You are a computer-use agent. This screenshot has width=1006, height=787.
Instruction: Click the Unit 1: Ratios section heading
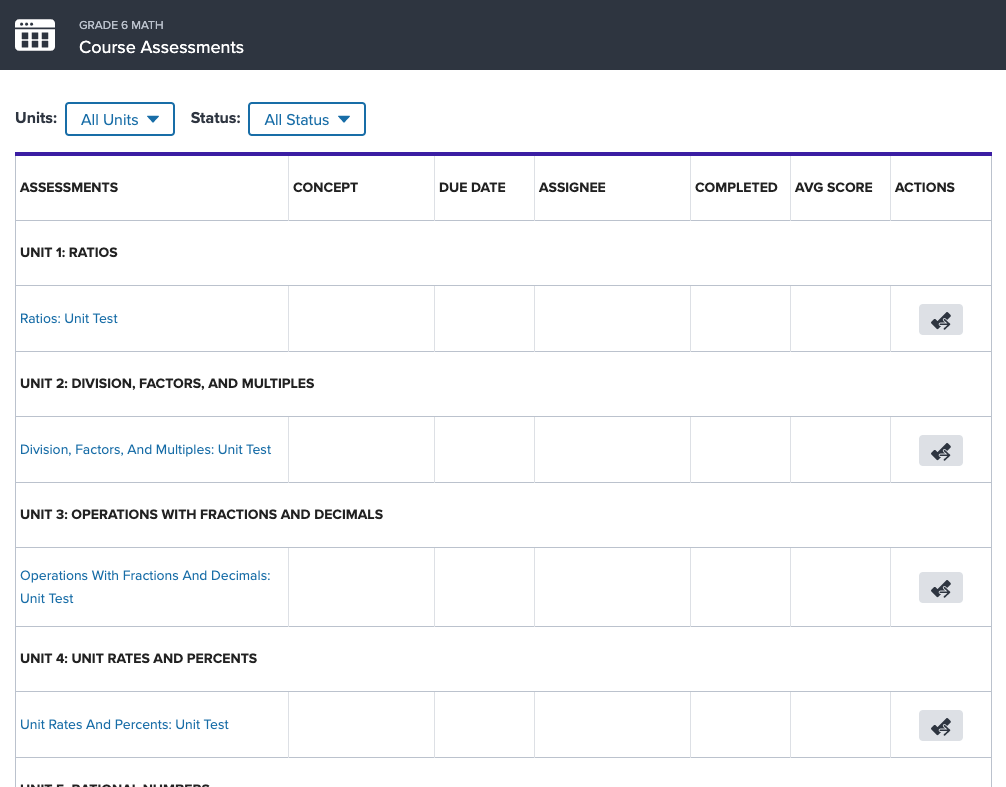(x=69, y=253)
